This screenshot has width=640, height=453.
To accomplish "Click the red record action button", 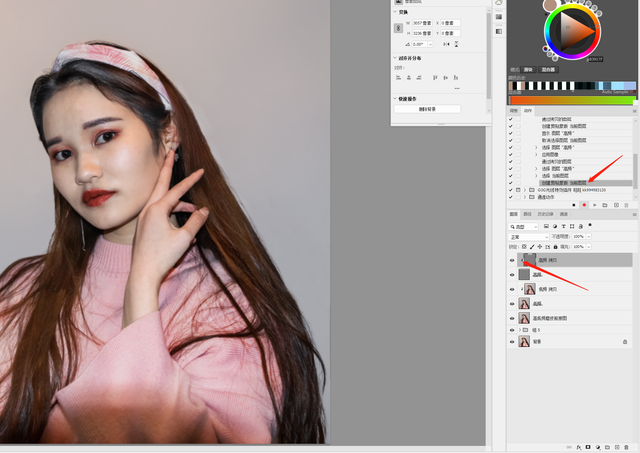I will [584, 205].
